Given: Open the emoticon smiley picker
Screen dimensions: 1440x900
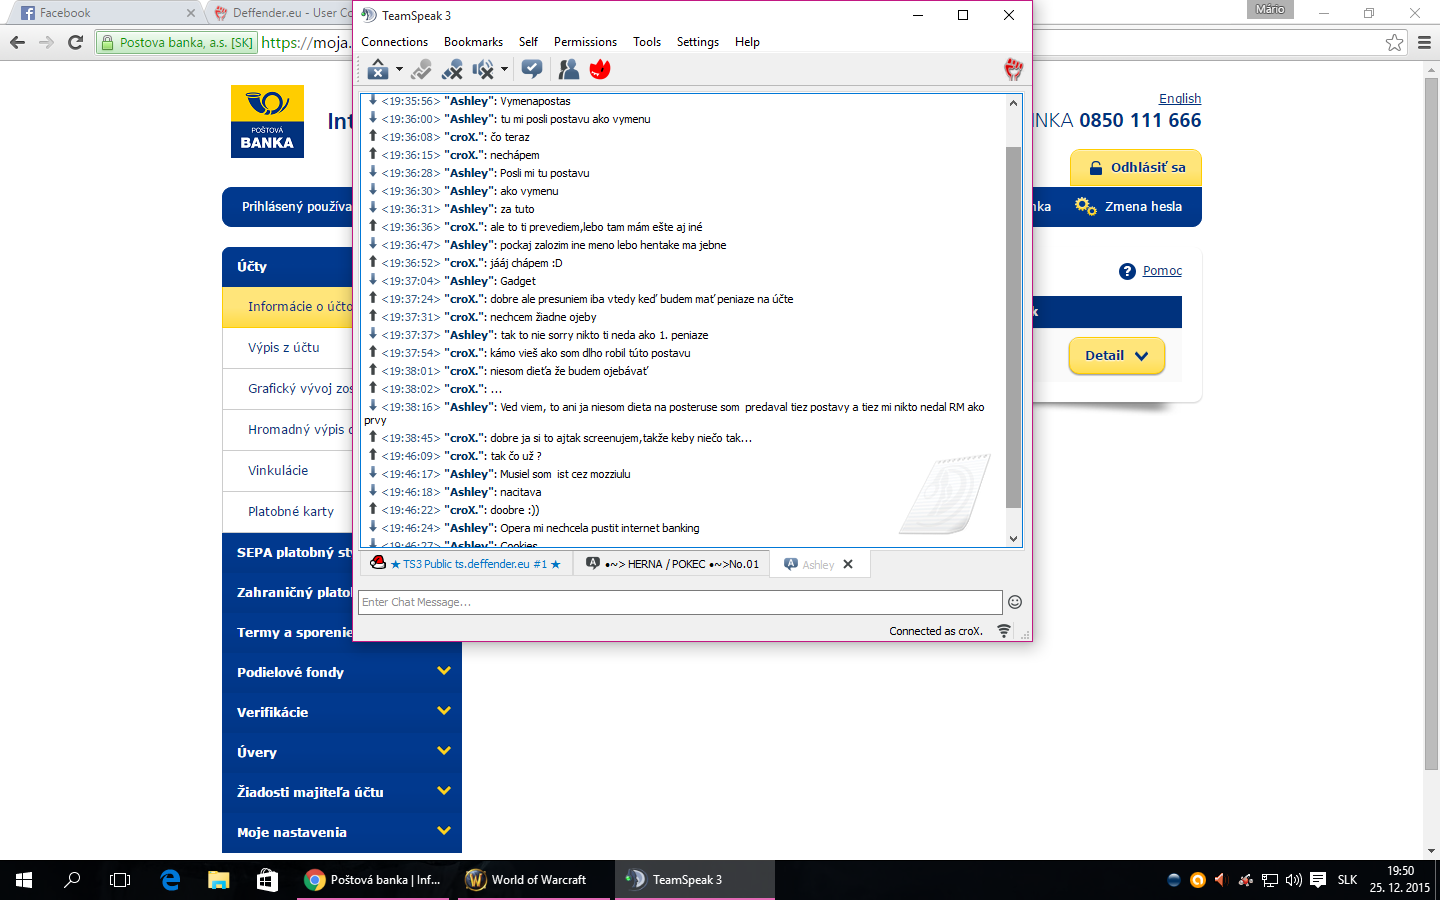Looking at the screenshot, I should coord(1015,602).
